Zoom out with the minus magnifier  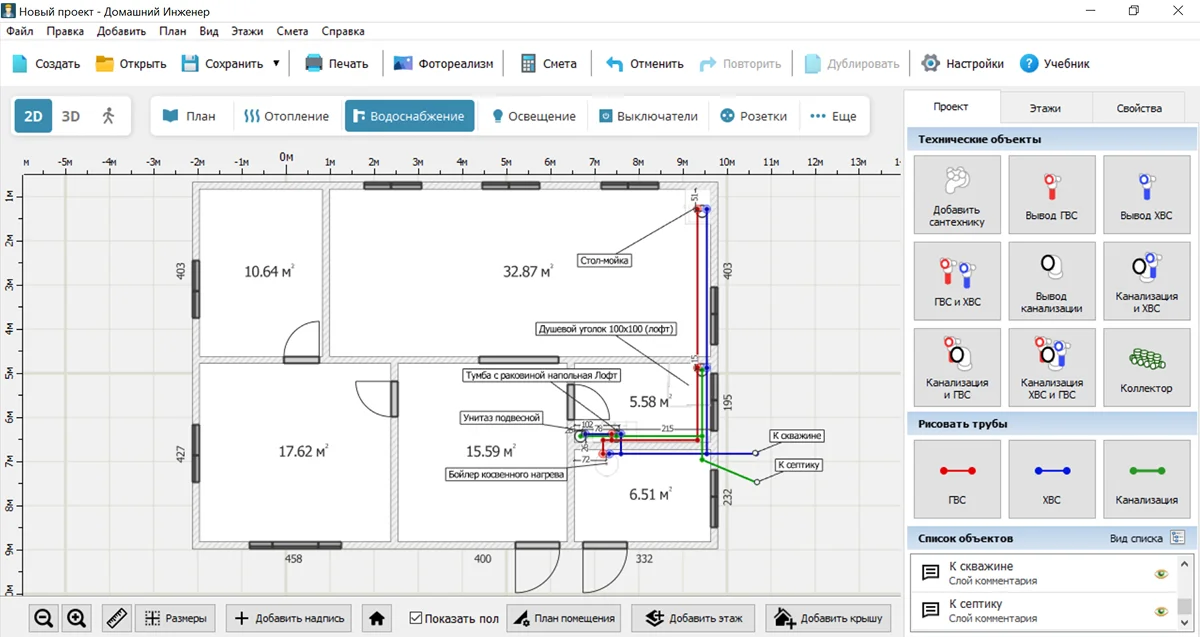tap(43, 618)
